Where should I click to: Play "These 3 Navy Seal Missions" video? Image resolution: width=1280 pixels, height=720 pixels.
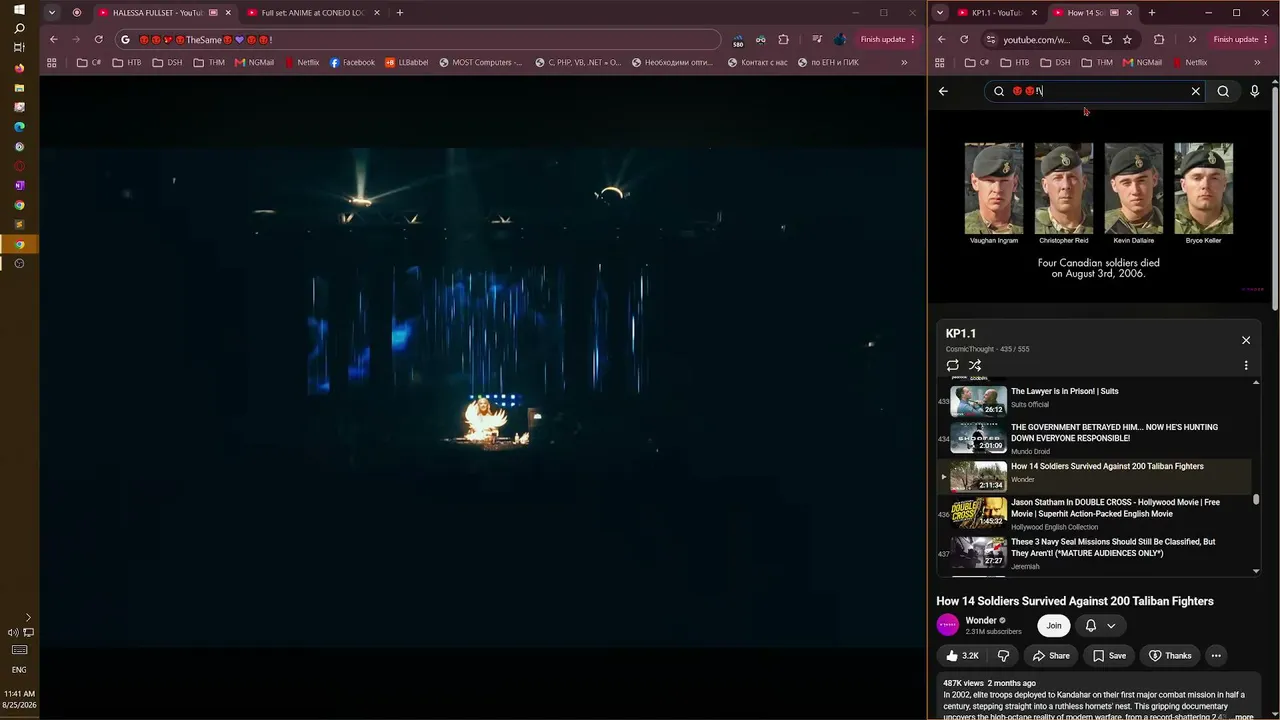1094,553
